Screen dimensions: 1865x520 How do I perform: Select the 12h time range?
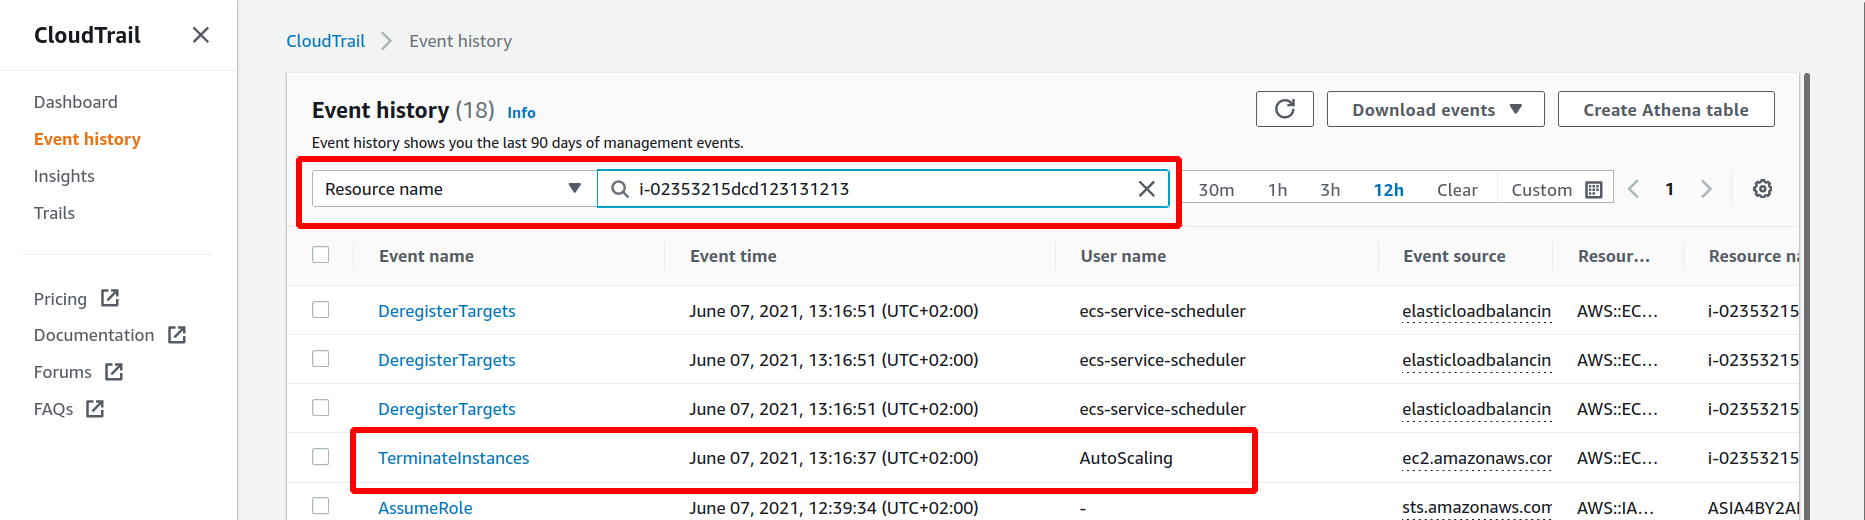pyautogui.click(x=1388, y=190)
